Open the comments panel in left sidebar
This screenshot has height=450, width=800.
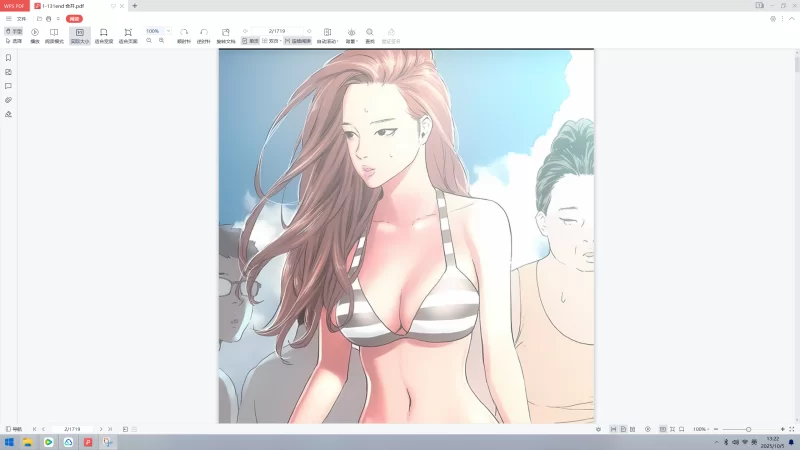[8, 86]
